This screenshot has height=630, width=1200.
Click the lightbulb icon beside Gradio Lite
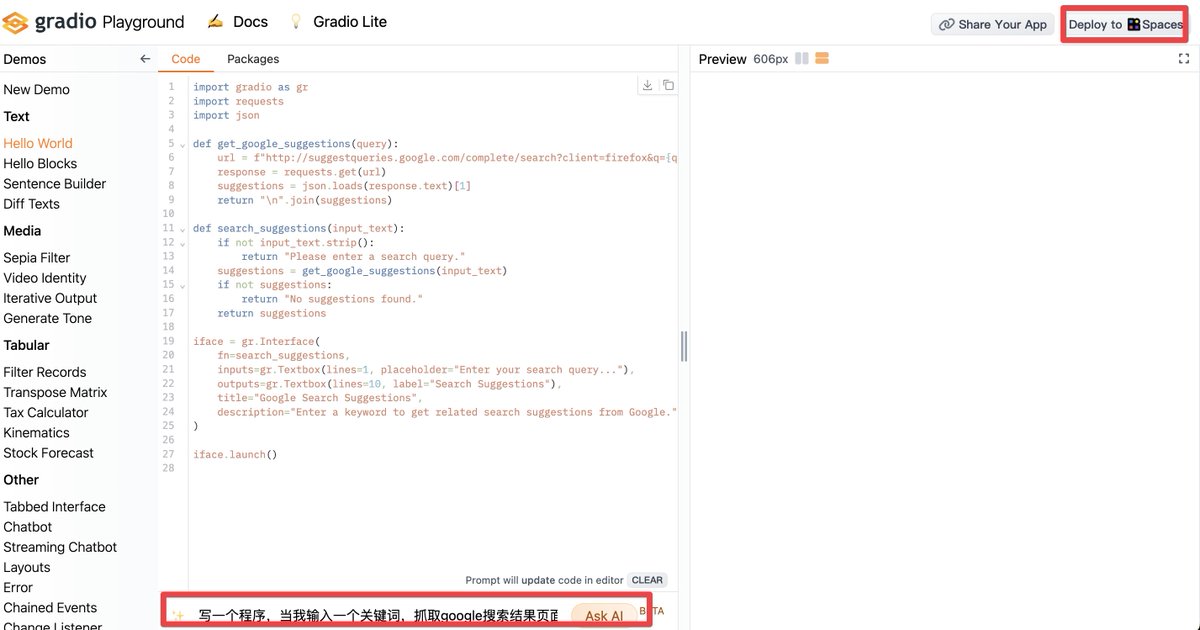click(296, 21)
